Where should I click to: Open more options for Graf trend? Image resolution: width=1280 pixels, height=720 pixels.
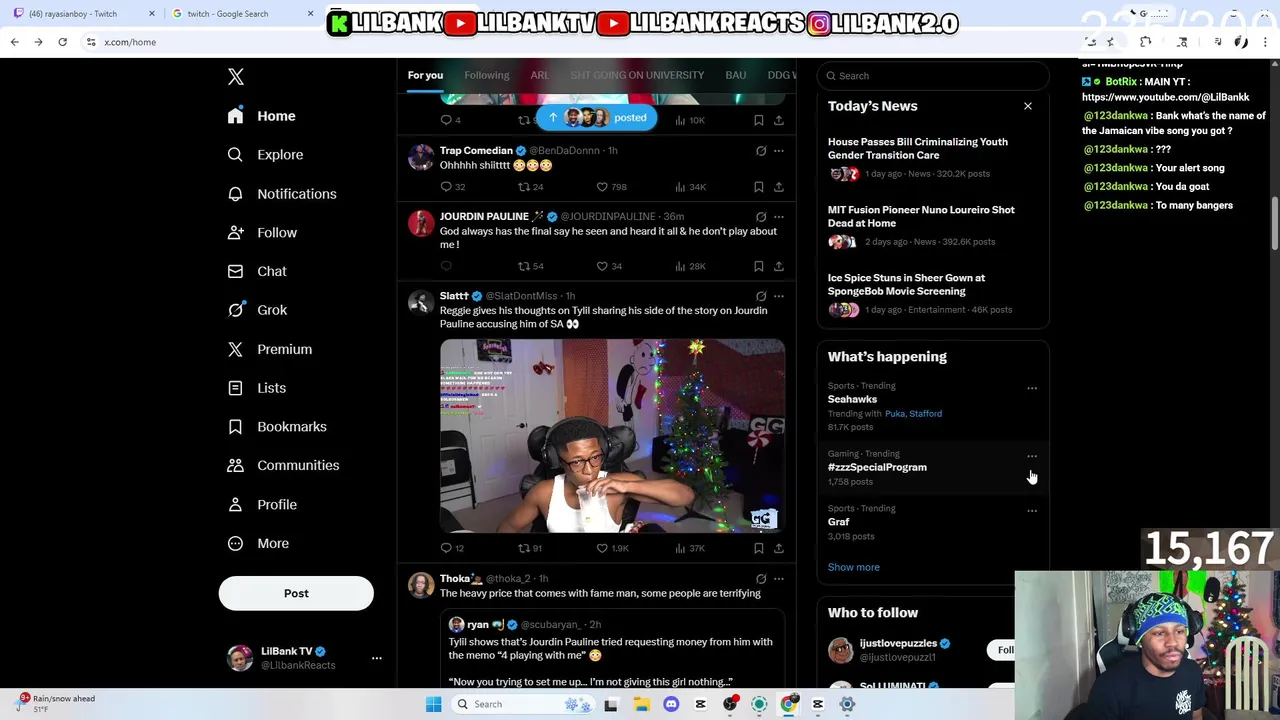point(1032,511)
